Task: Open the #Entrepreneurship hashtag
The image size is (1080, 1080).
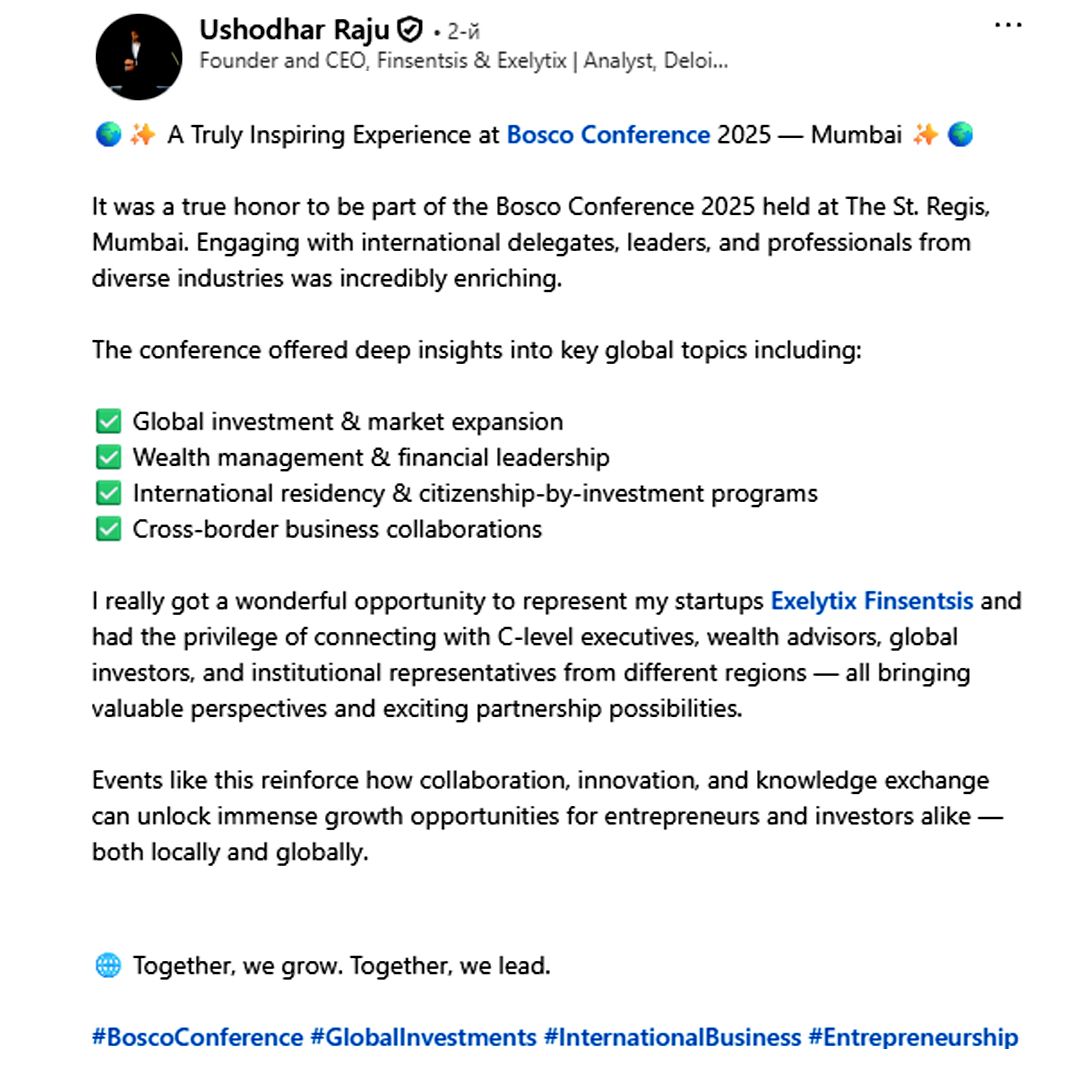Action: [913, 1037]
